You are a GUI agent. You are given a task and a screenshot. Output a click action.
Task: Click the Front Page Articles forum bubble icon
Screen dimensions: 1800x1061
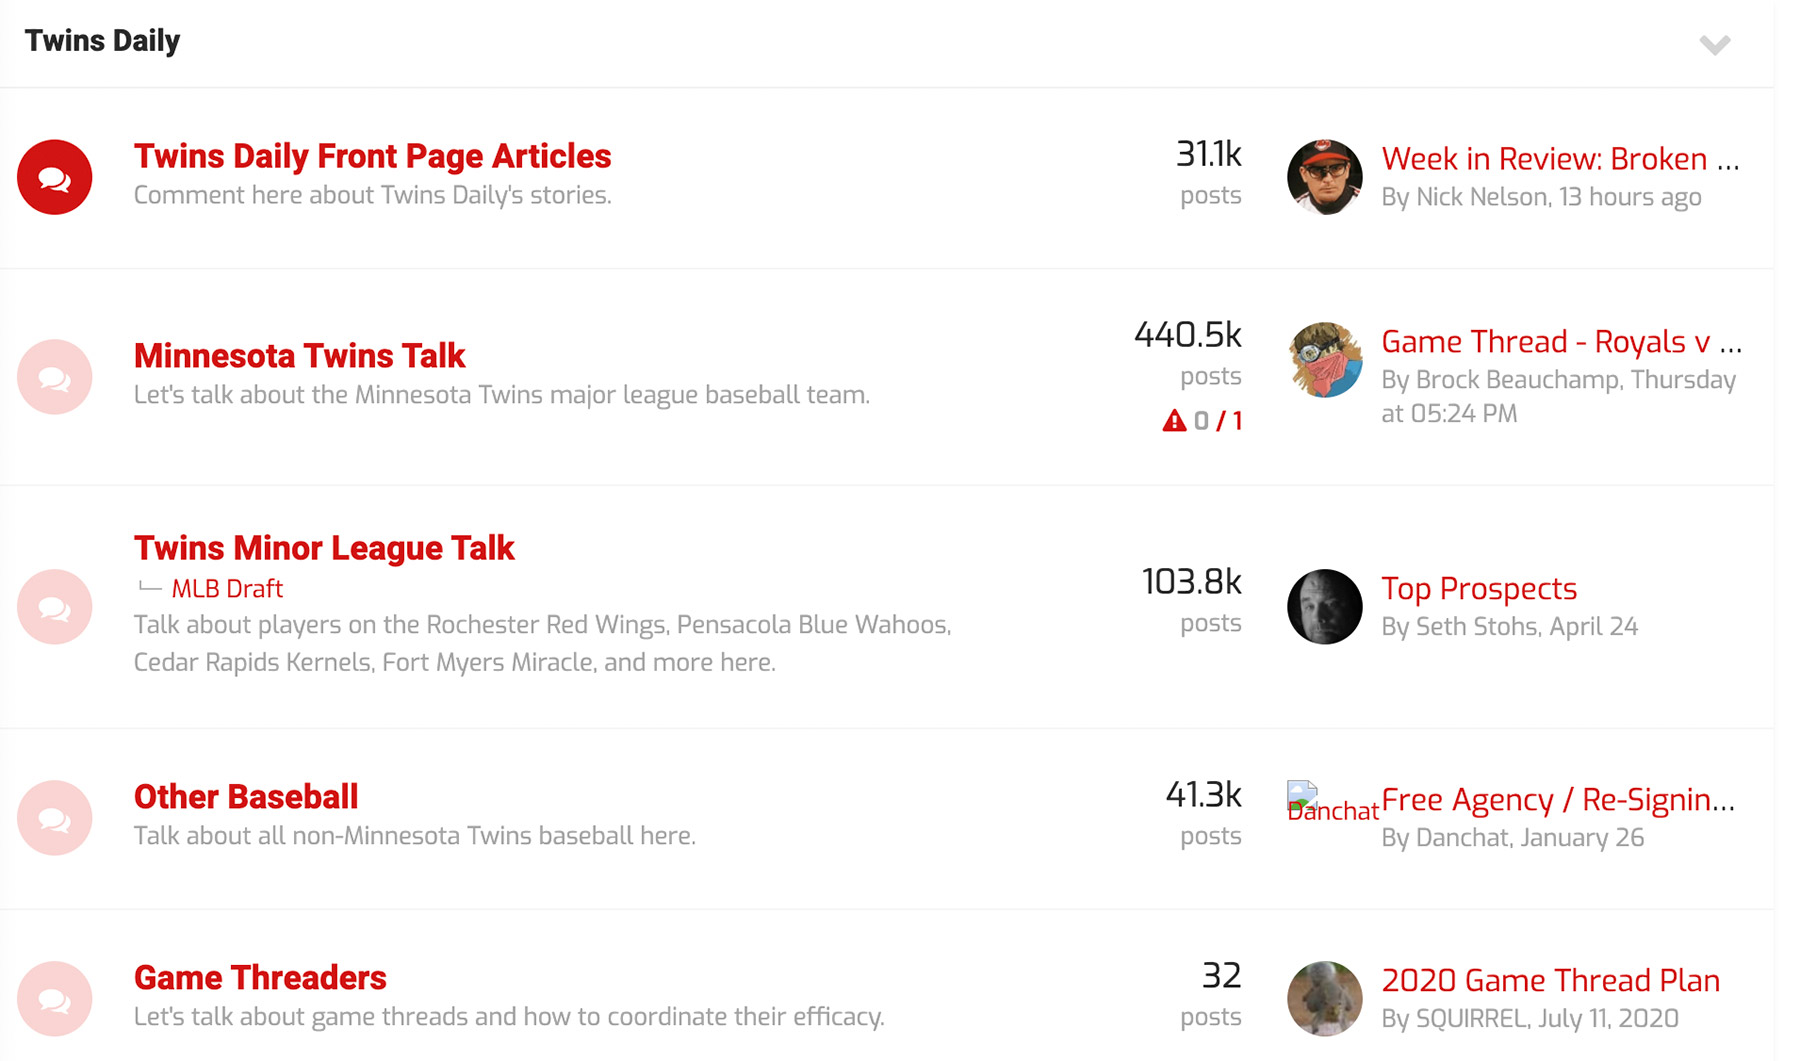[55, 177]
